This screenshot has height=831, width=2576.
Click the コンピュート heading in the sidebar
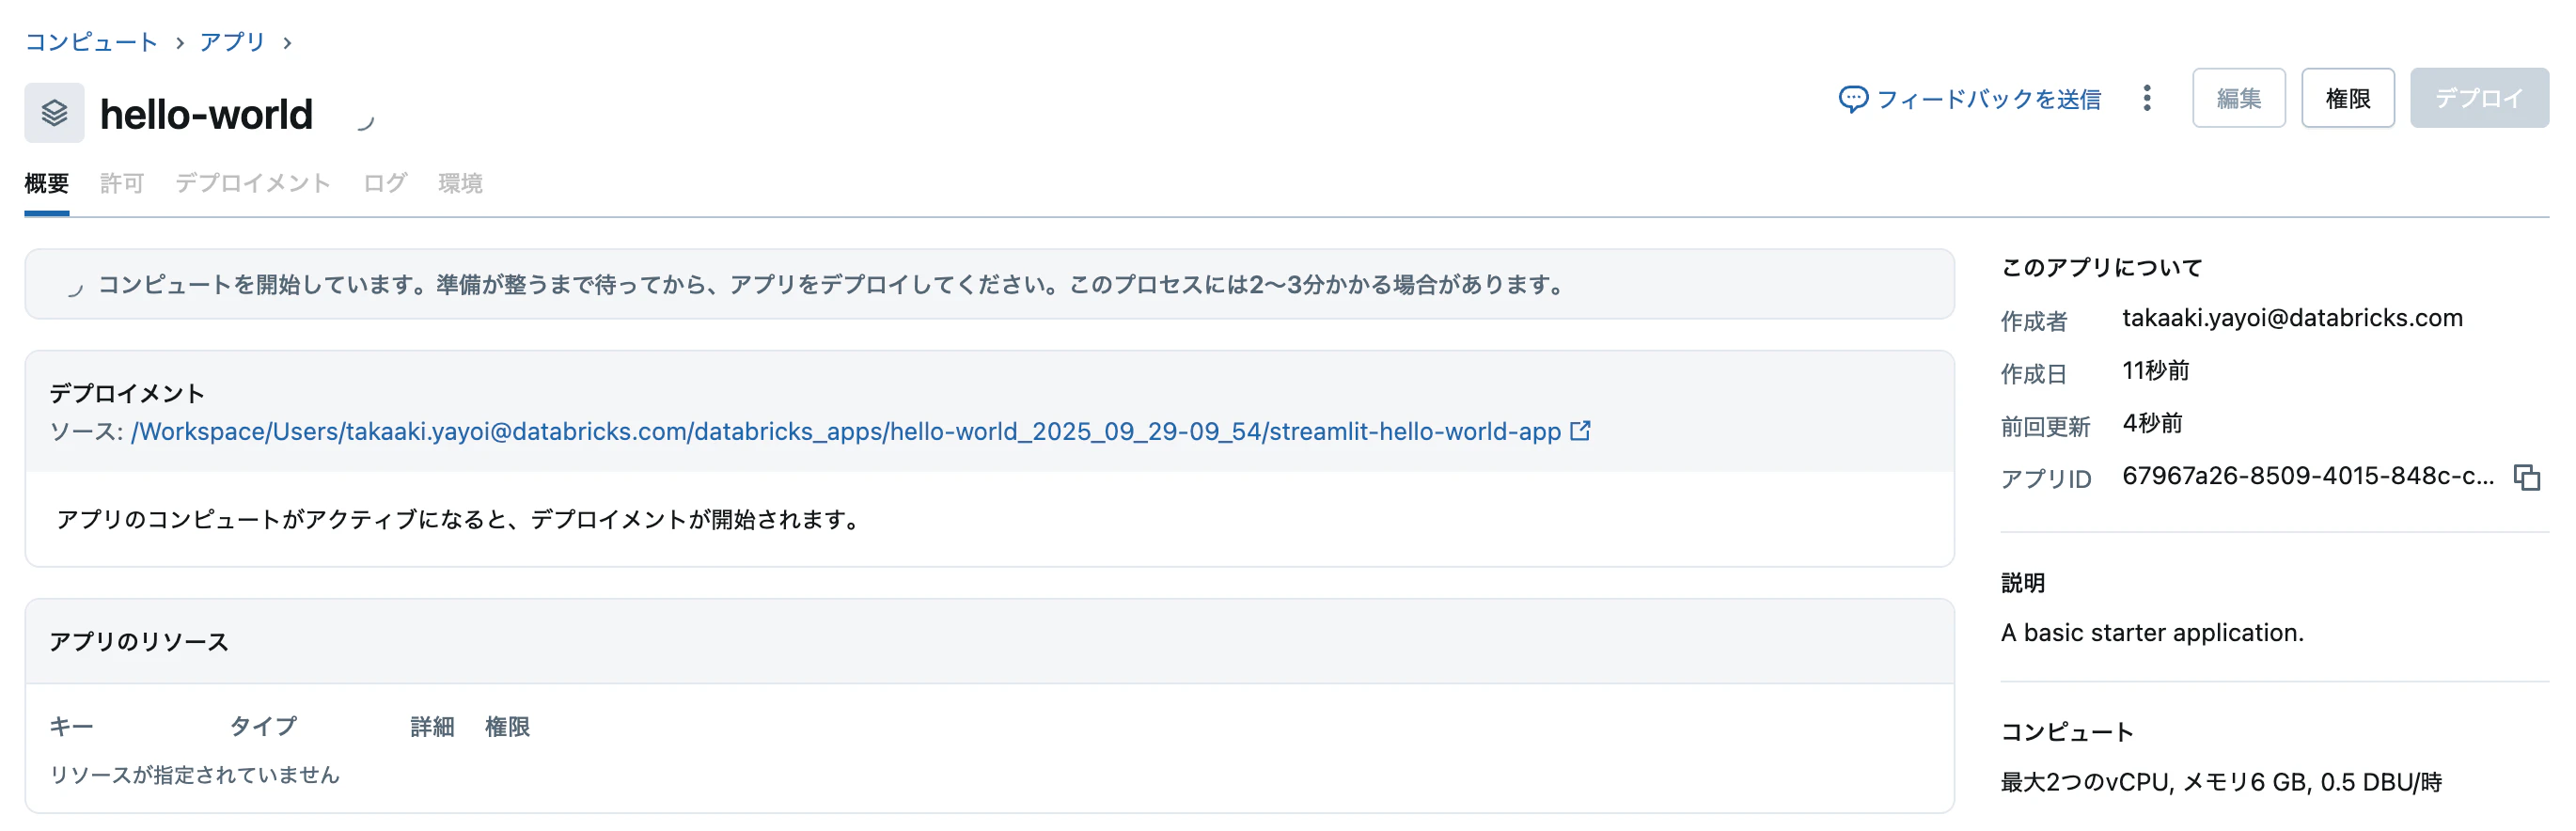coord(2067,732)
